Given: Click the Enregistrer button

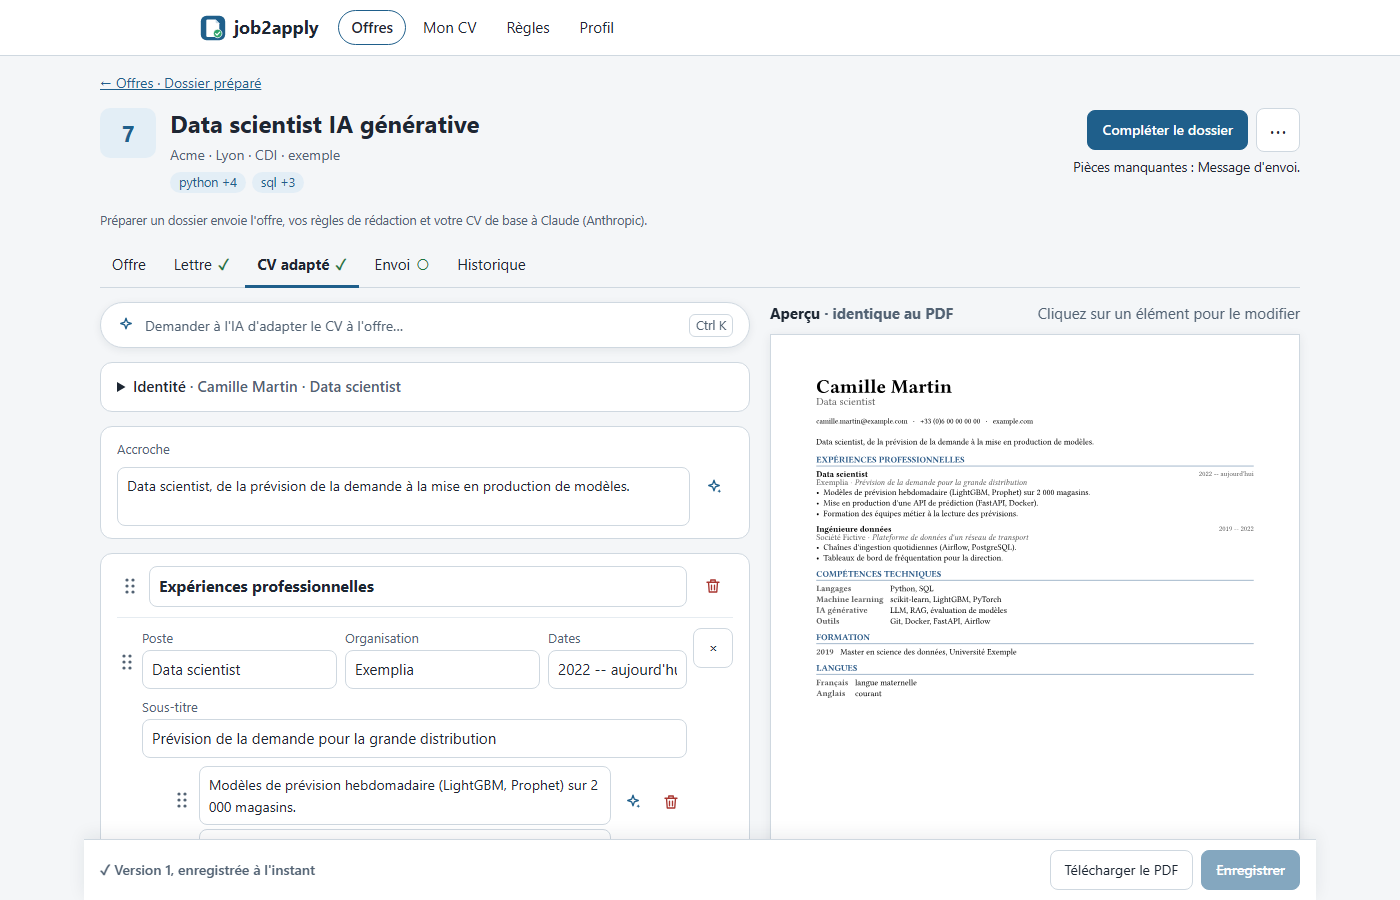Looking at the screenshot, I should pyautogui.click(x=1250, y=870).
